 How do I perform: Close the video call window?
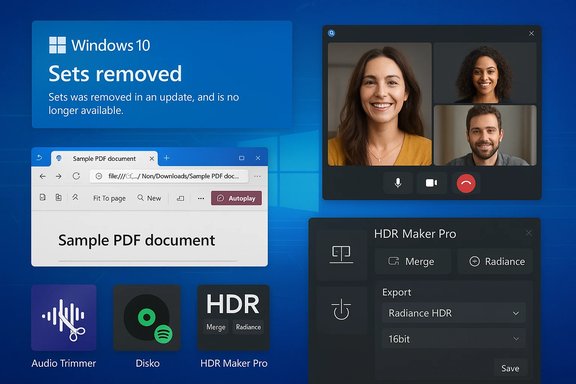tap(531, 33)
